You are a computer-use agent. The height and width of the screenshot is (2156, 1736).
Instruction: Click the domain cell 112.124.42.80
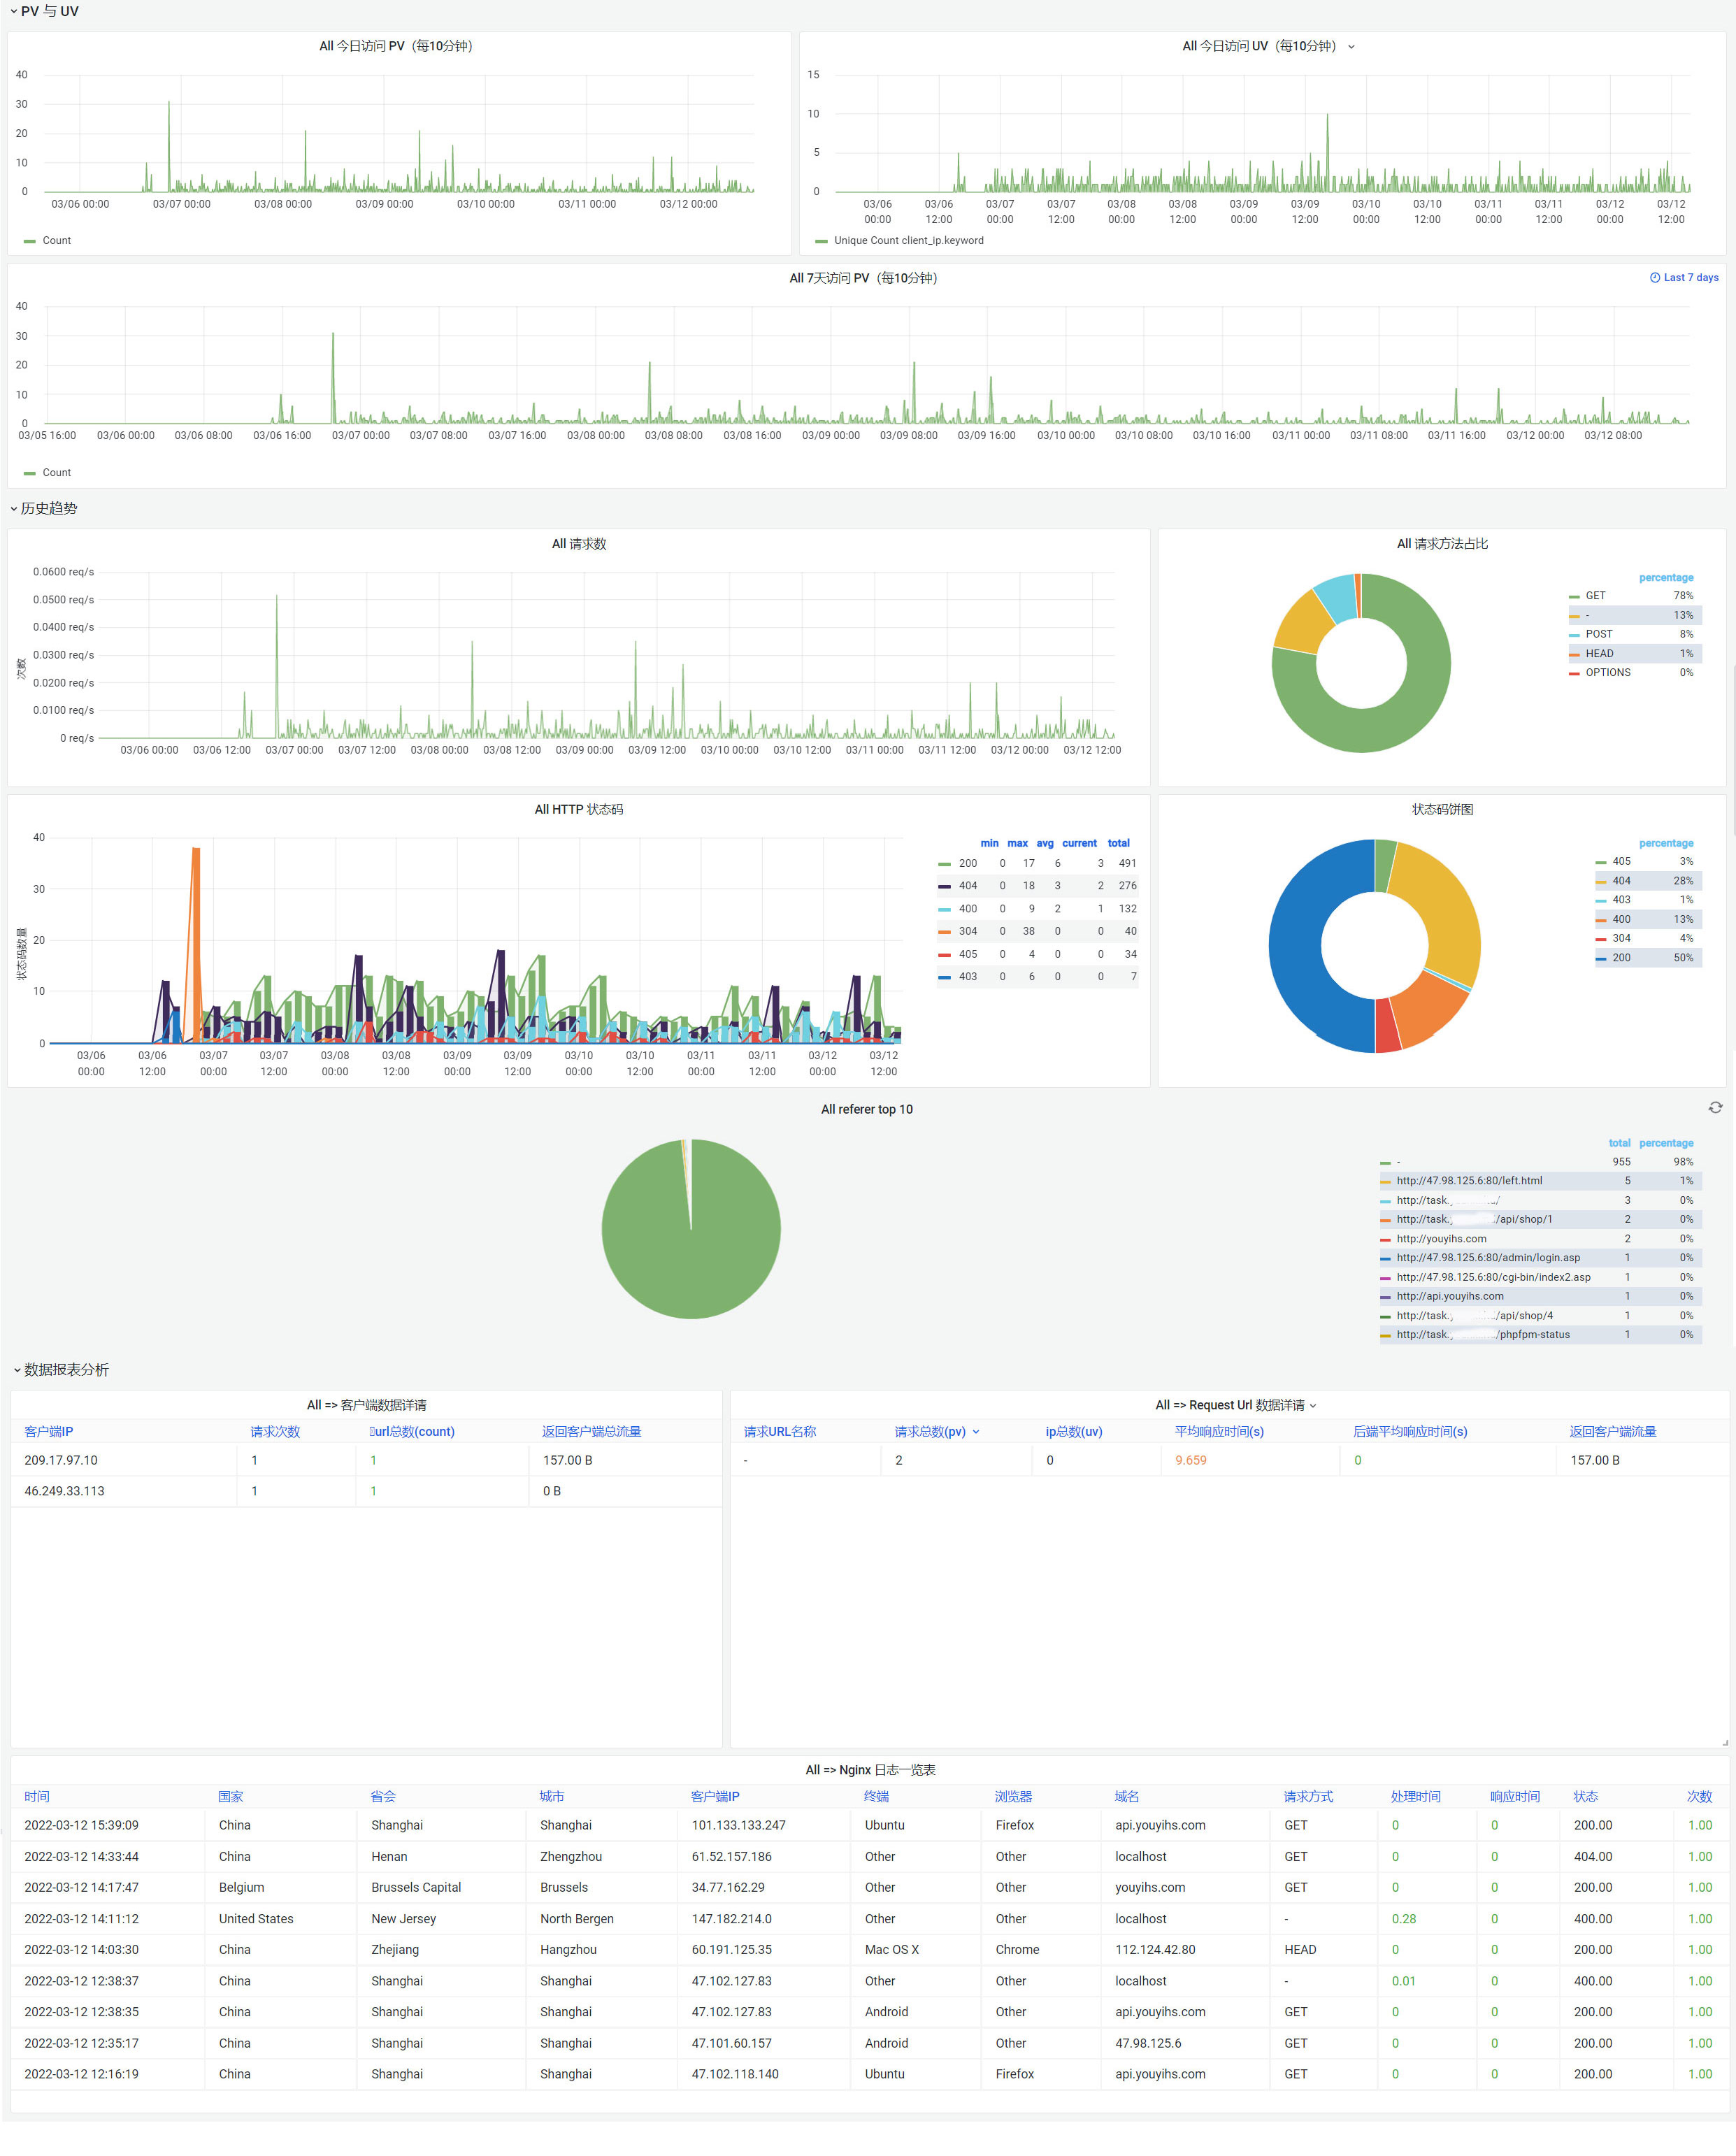1155,1949
